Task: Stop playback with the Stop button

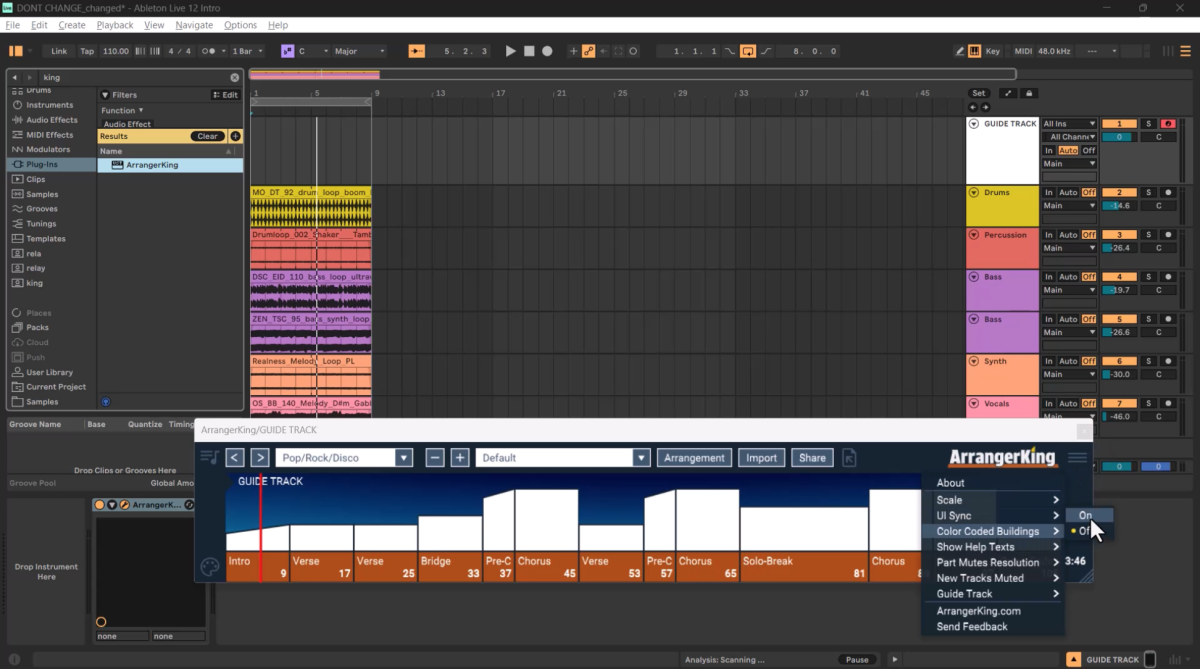Action: point(529,51)
